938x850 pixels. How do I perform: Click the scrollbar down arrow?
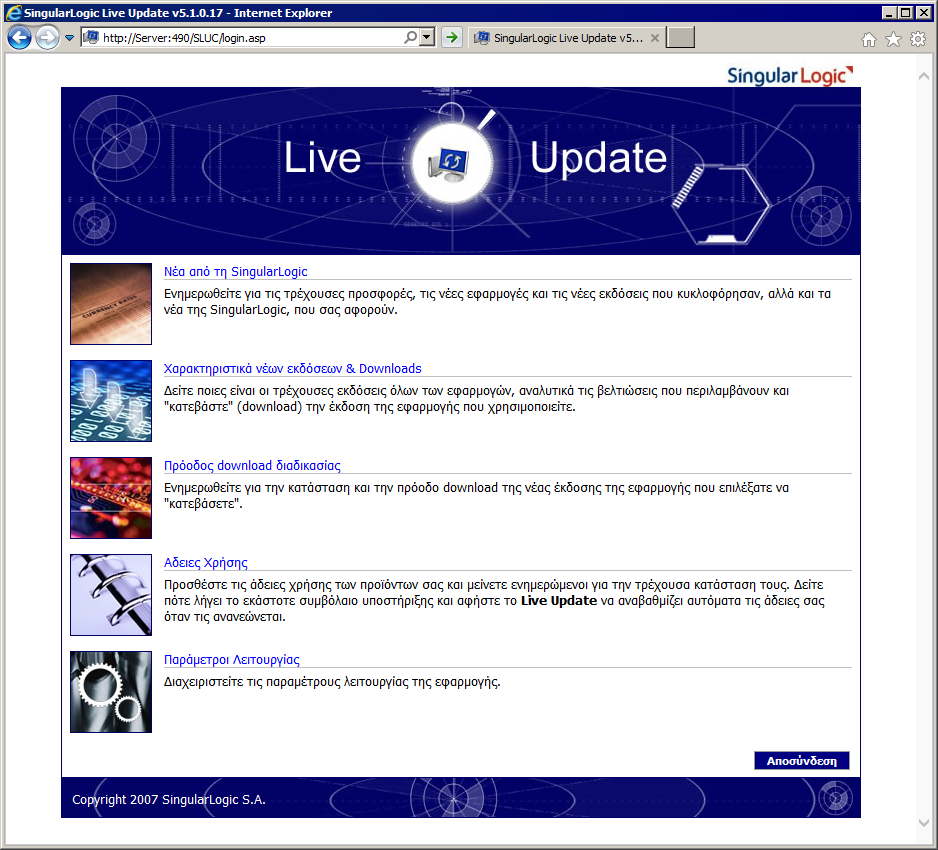pyautogui.click(x=924, y=823)
